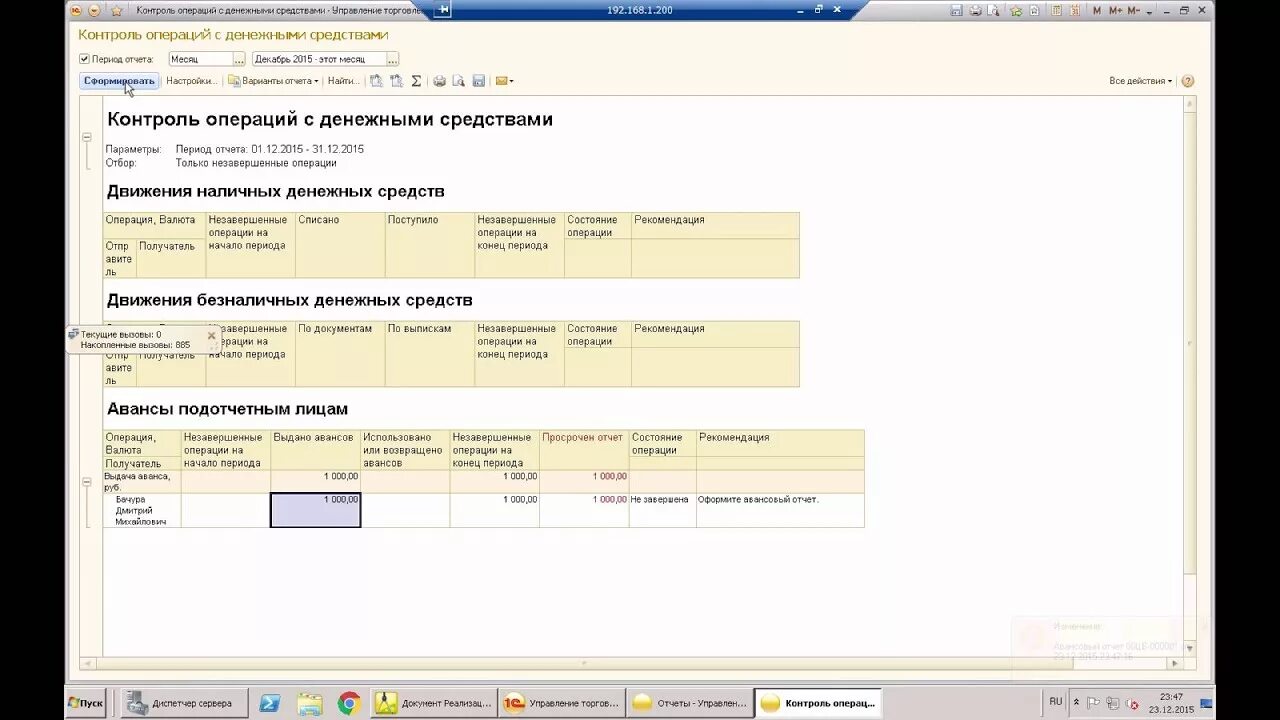This screenshot has width=1280, height=720.
Task: Switch to Контроль операц... taskbar item
Action: click(818, 703)
